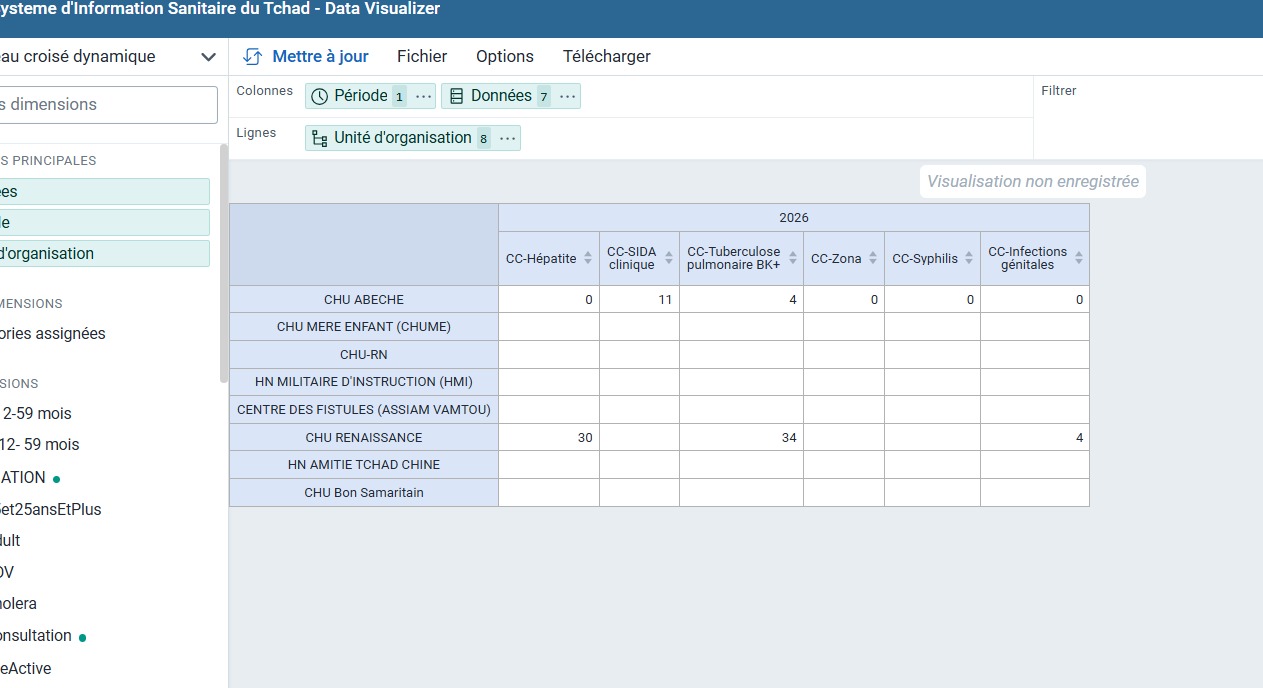Expand the visualization type dropdown chevron
Viewport: 1263px width, 688px height.
coord(208,57)
